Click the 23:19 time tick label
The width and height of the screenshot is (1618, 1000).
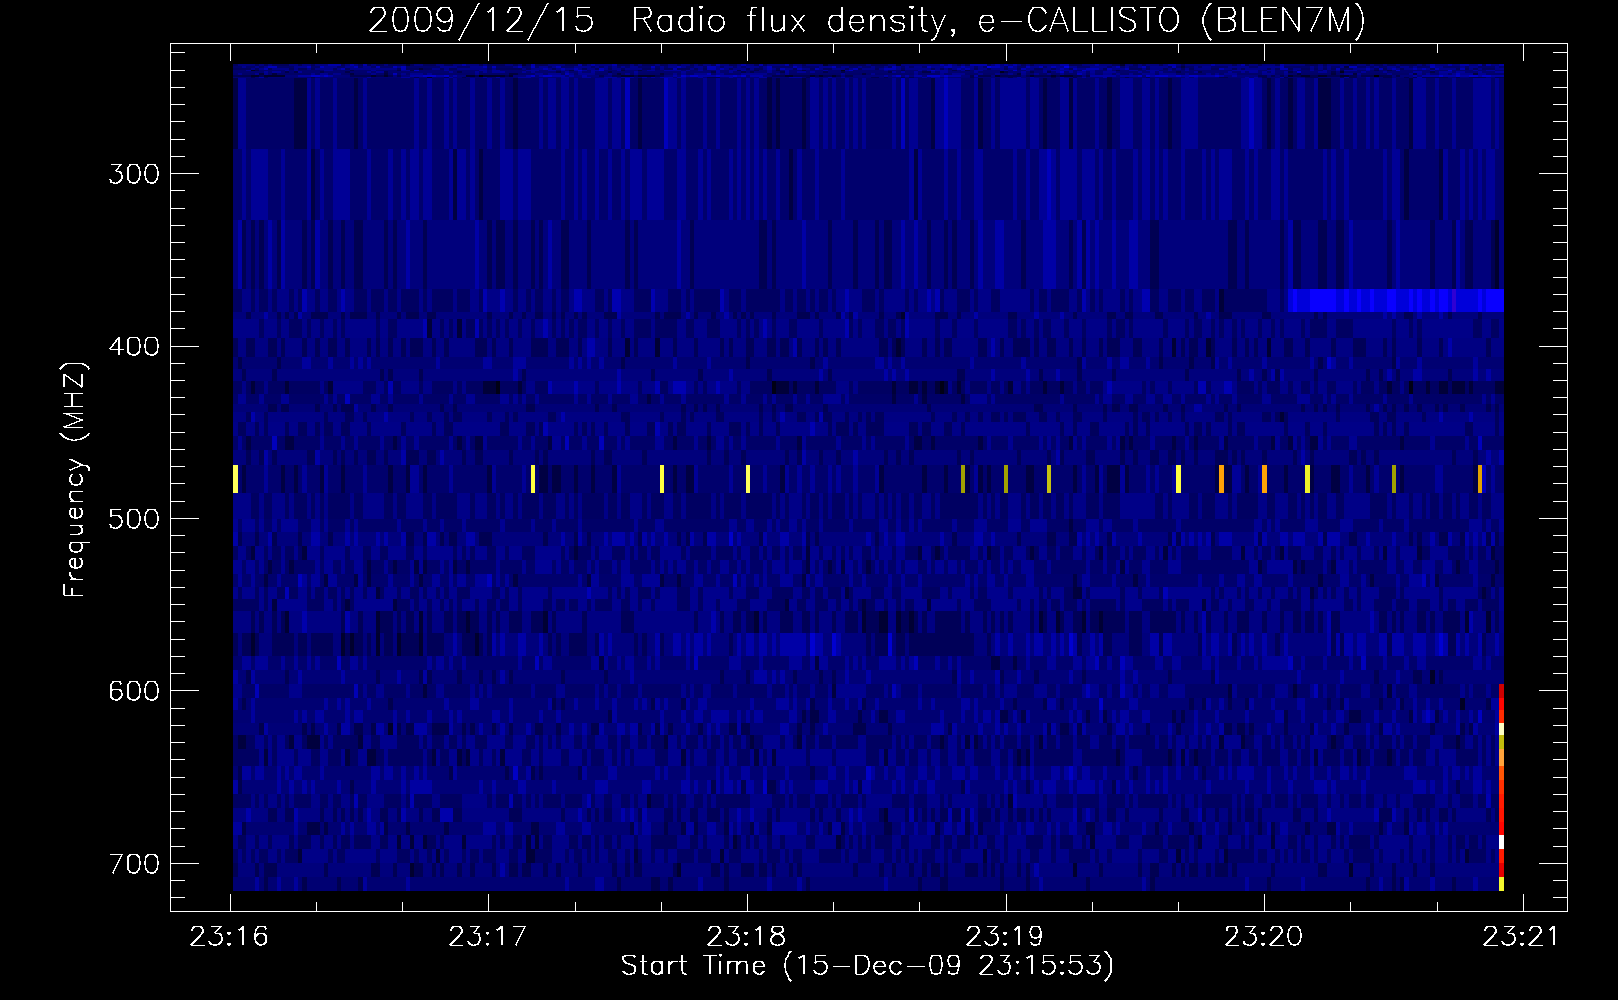coord(1005,936)
